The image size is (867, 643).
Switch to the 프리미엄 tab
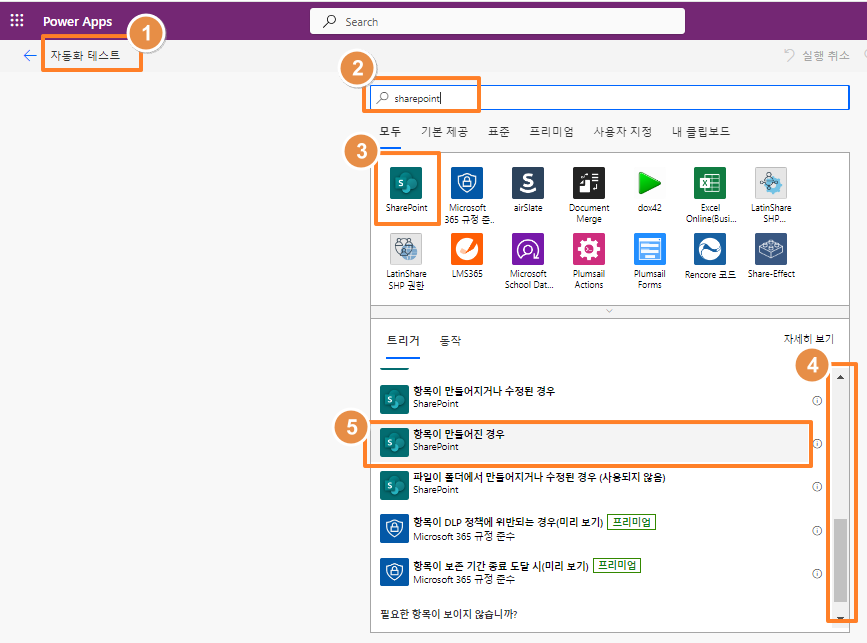click(551, 132)
